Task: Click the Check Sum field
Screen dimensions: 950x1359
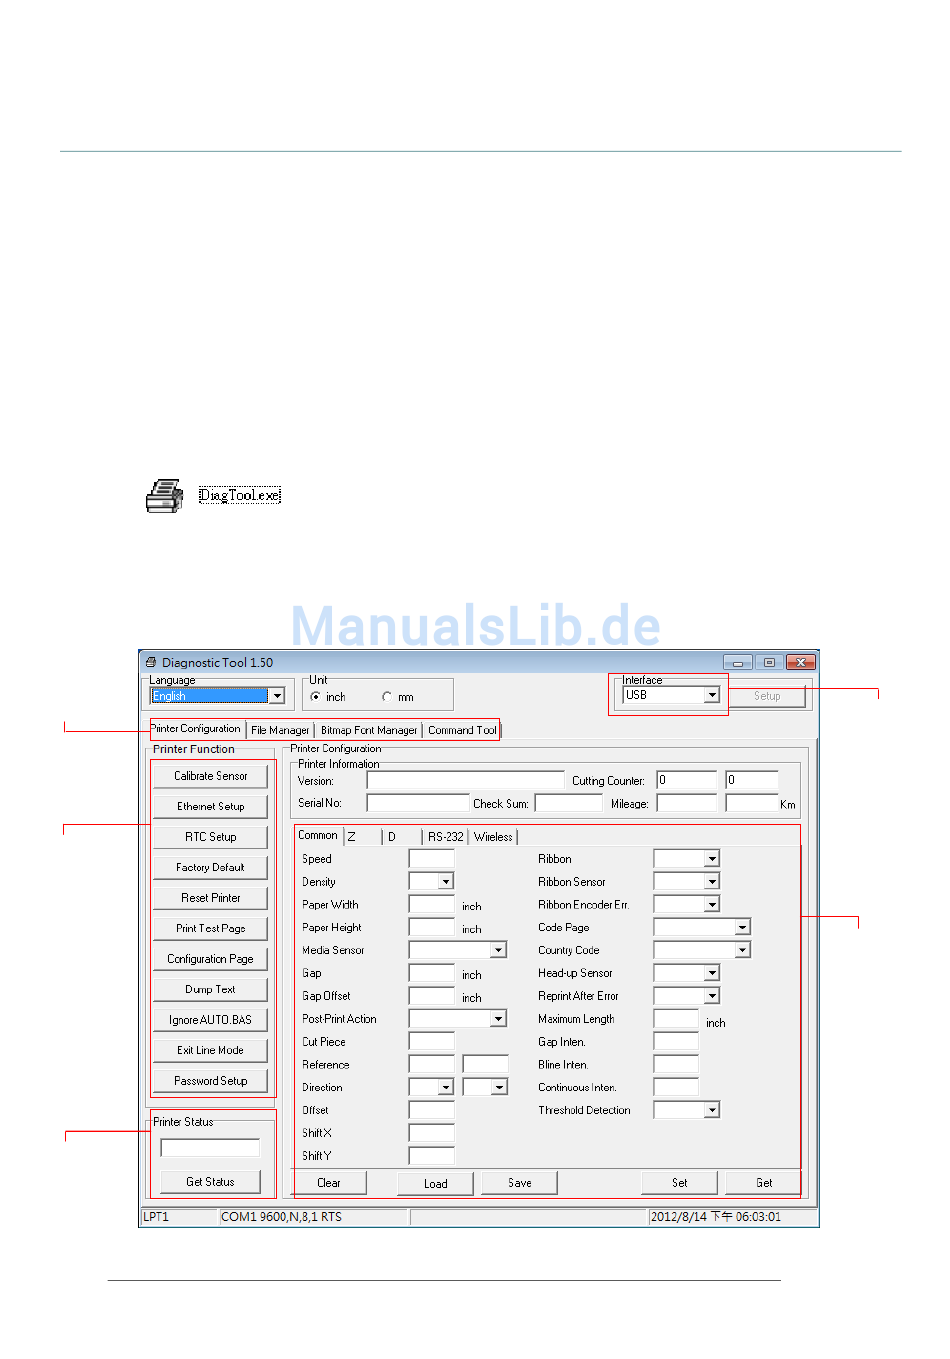Action: click(568, 803)
